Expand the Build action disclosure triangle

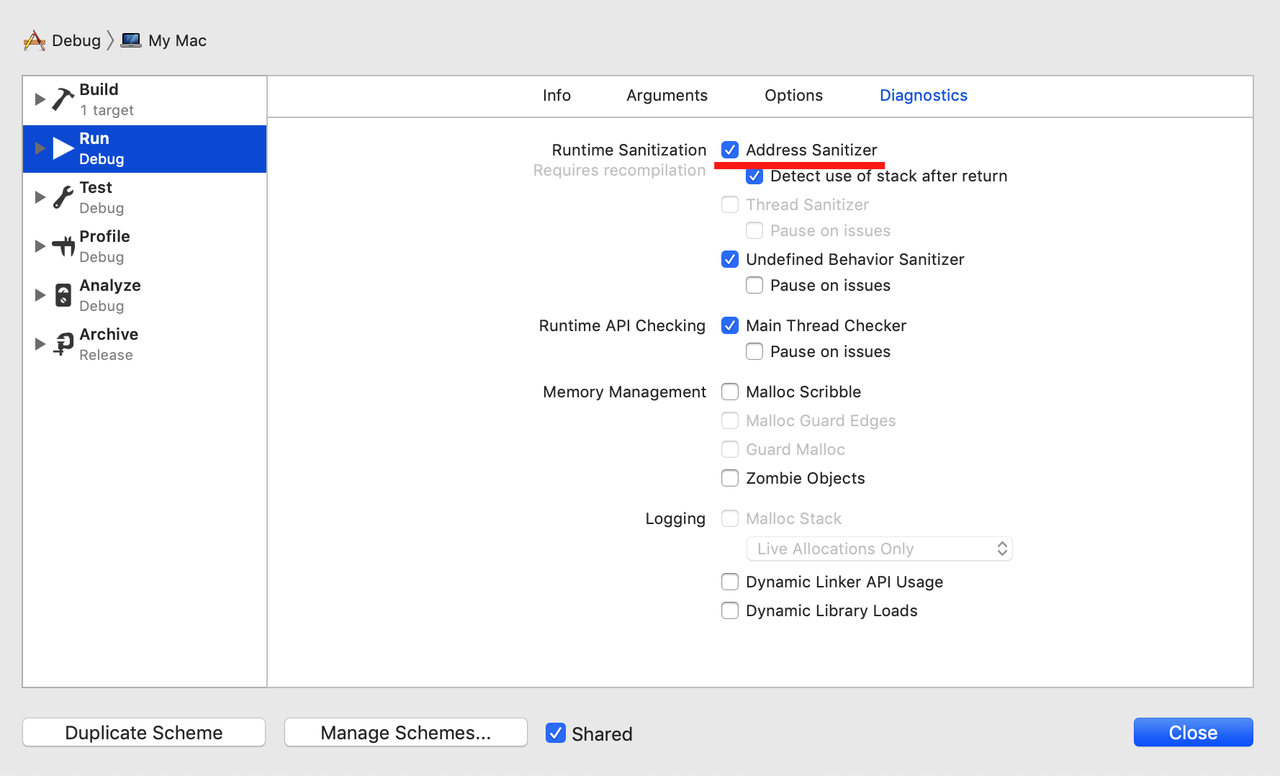click(x=39, y=99)
